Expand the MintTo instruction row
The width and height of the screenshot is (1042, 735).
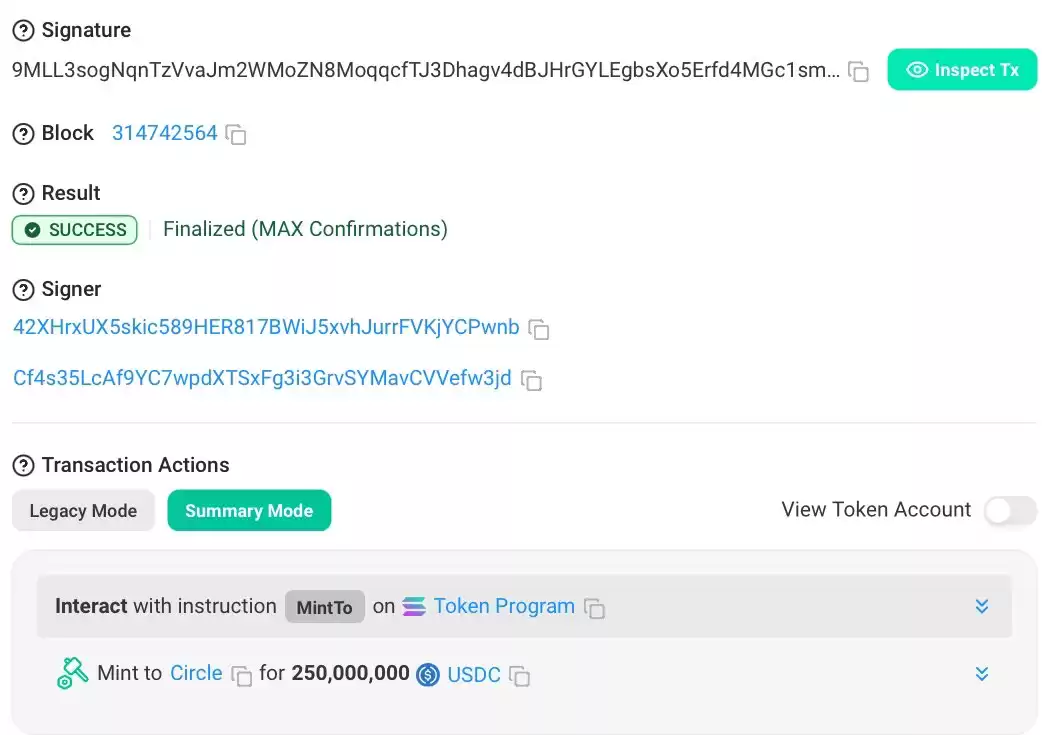point(982,606)
